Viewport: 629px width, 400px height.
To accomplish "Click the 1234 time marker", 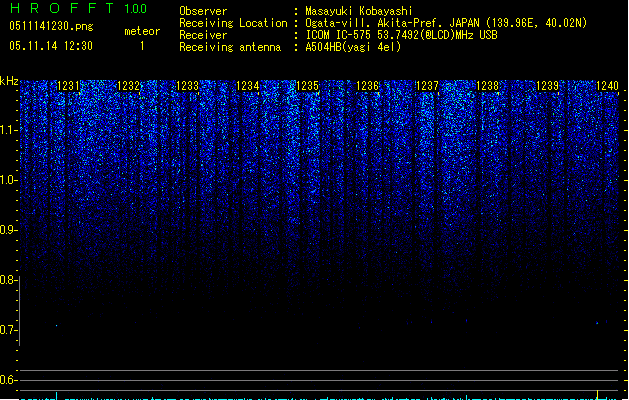I will (x=248, y=86).
